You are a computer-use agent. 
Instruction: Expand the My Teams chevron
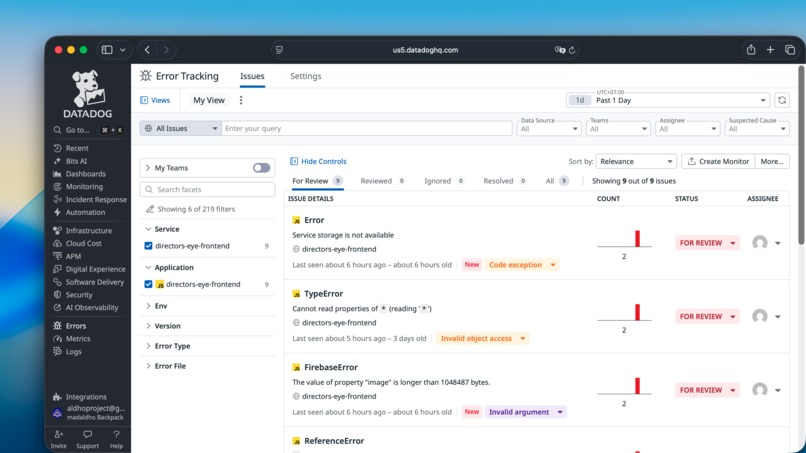(x=148, y=168)
